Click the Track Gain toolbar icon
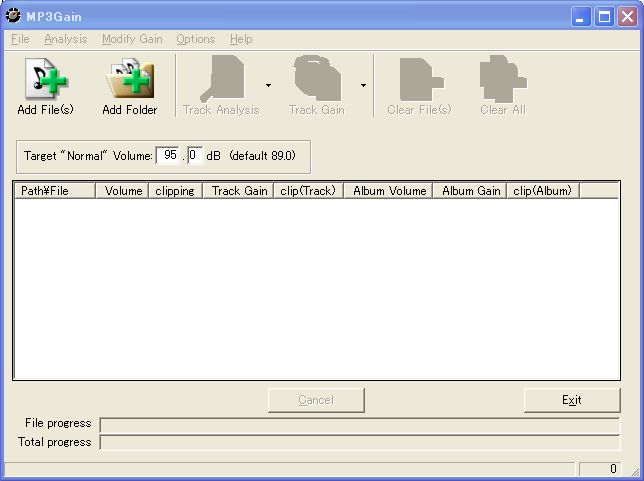 (317, 78)
